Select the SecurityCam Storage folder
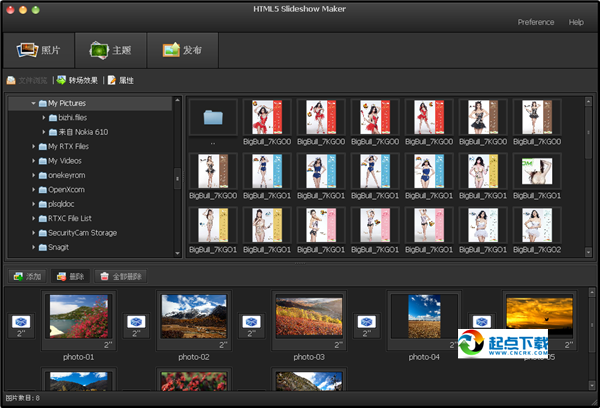600x408 pixels. (x=83, y=232)
